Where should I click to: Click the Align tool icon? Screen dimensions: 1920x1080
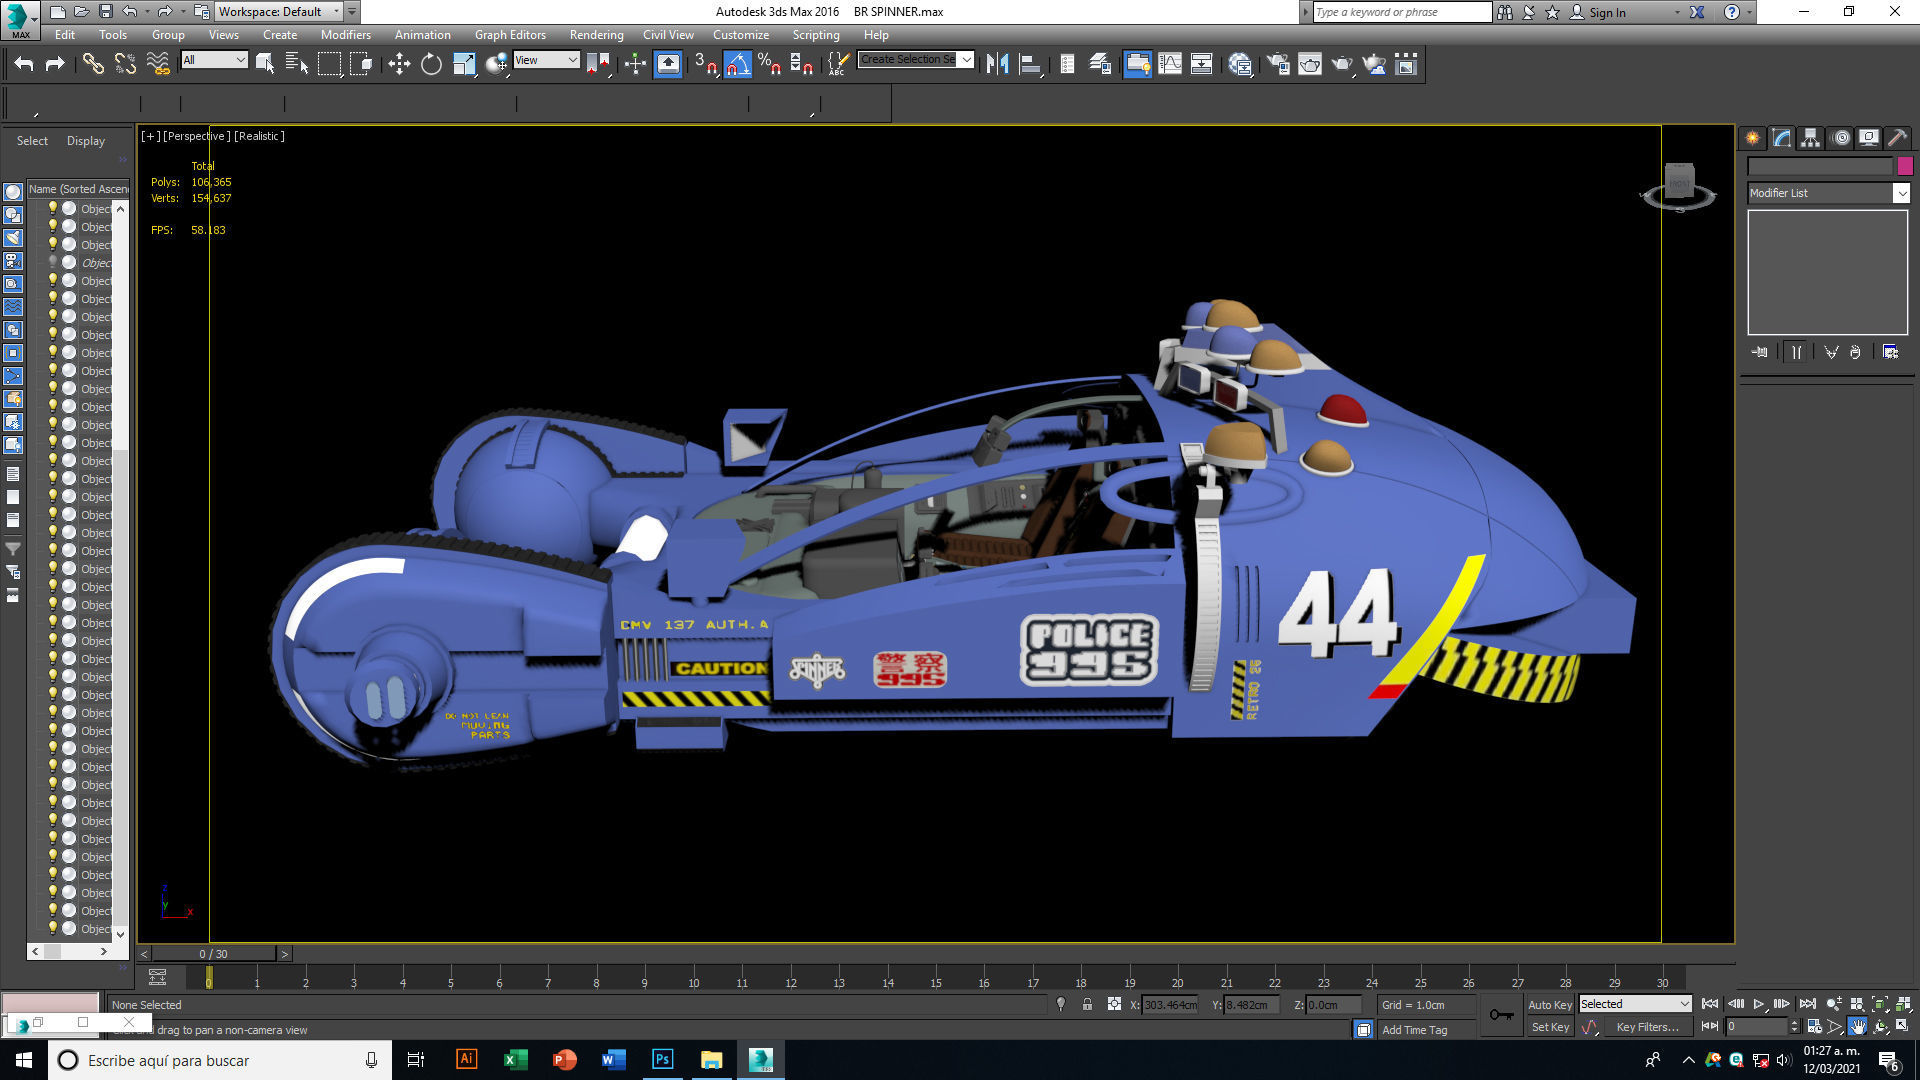coord(1030,64)
